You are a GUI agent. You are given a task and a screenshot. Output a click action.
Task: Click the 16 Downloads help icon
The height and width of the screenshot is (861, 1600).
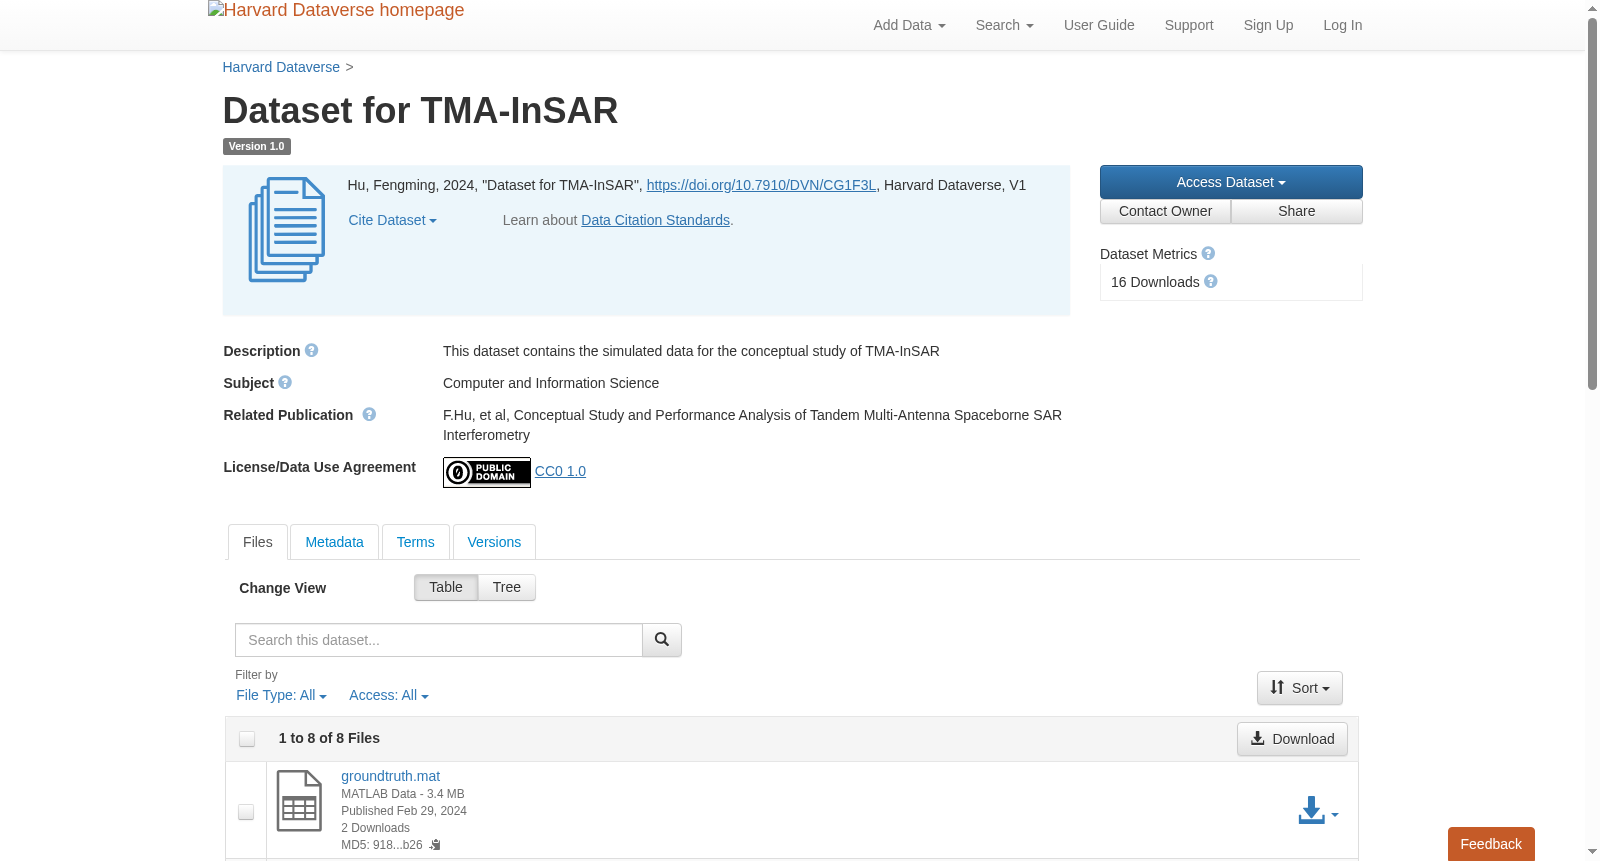pyautogui.click(x=1211, y=282)
